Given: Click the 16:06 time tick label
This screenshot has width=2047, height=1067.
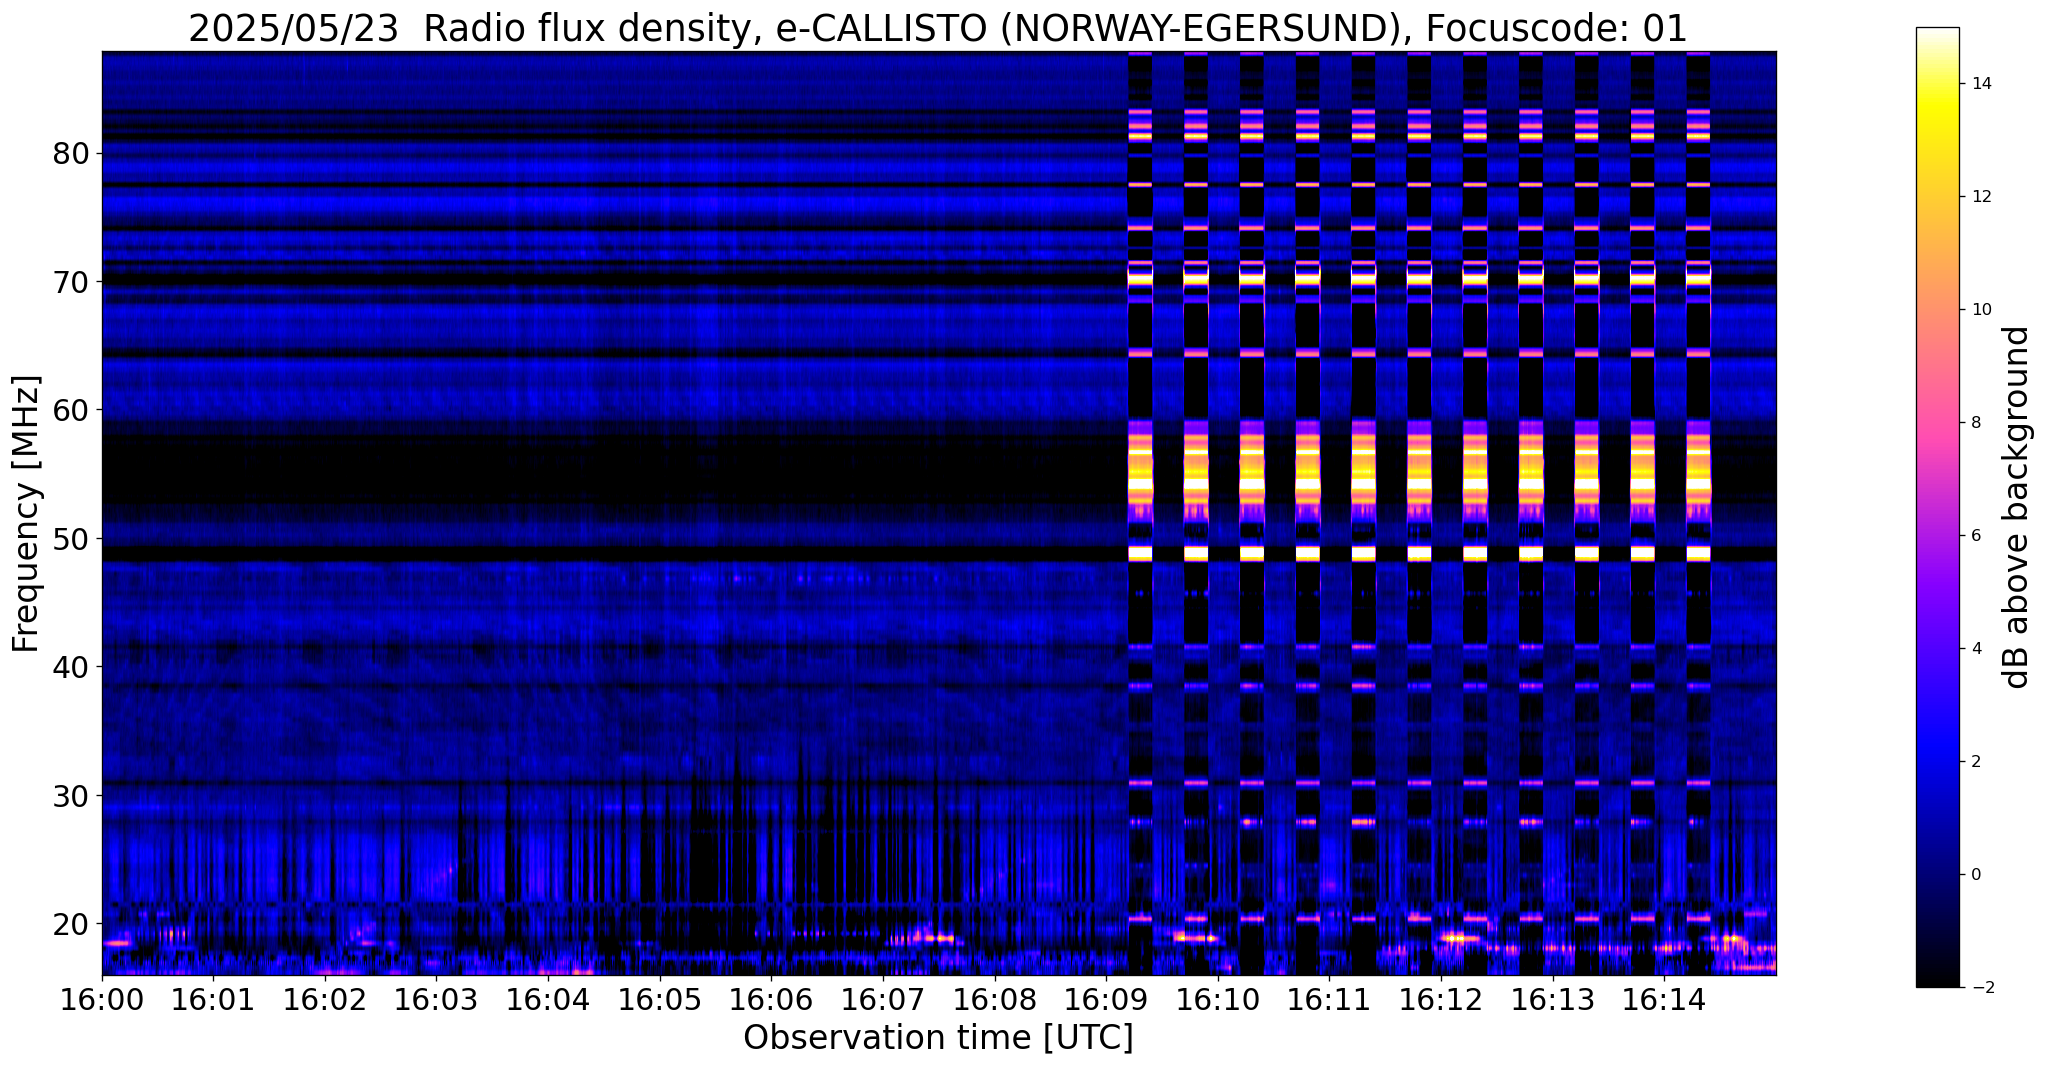Looking at the screenshot, I should [771, 1001].
